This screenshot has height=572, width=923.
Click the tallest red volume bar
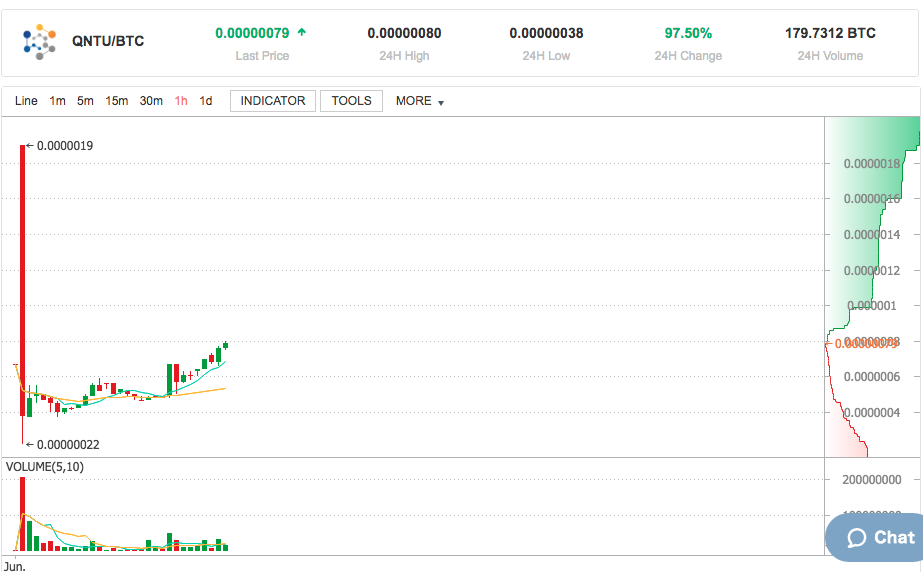[22, 514]
